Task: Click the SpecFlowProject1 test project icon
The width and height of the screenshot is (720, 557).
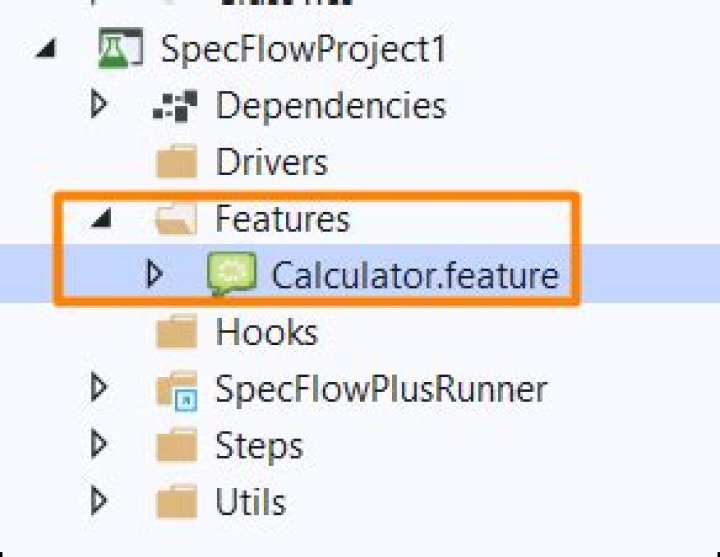Action: pos(119,50)
